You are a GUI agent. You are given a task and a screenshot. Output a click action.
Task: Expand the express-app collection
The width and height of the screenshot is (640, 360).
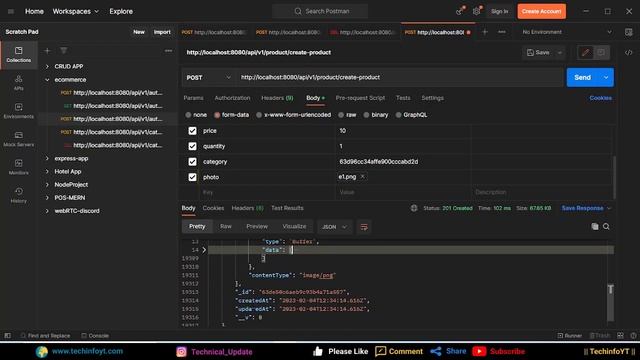click(47, 158)
